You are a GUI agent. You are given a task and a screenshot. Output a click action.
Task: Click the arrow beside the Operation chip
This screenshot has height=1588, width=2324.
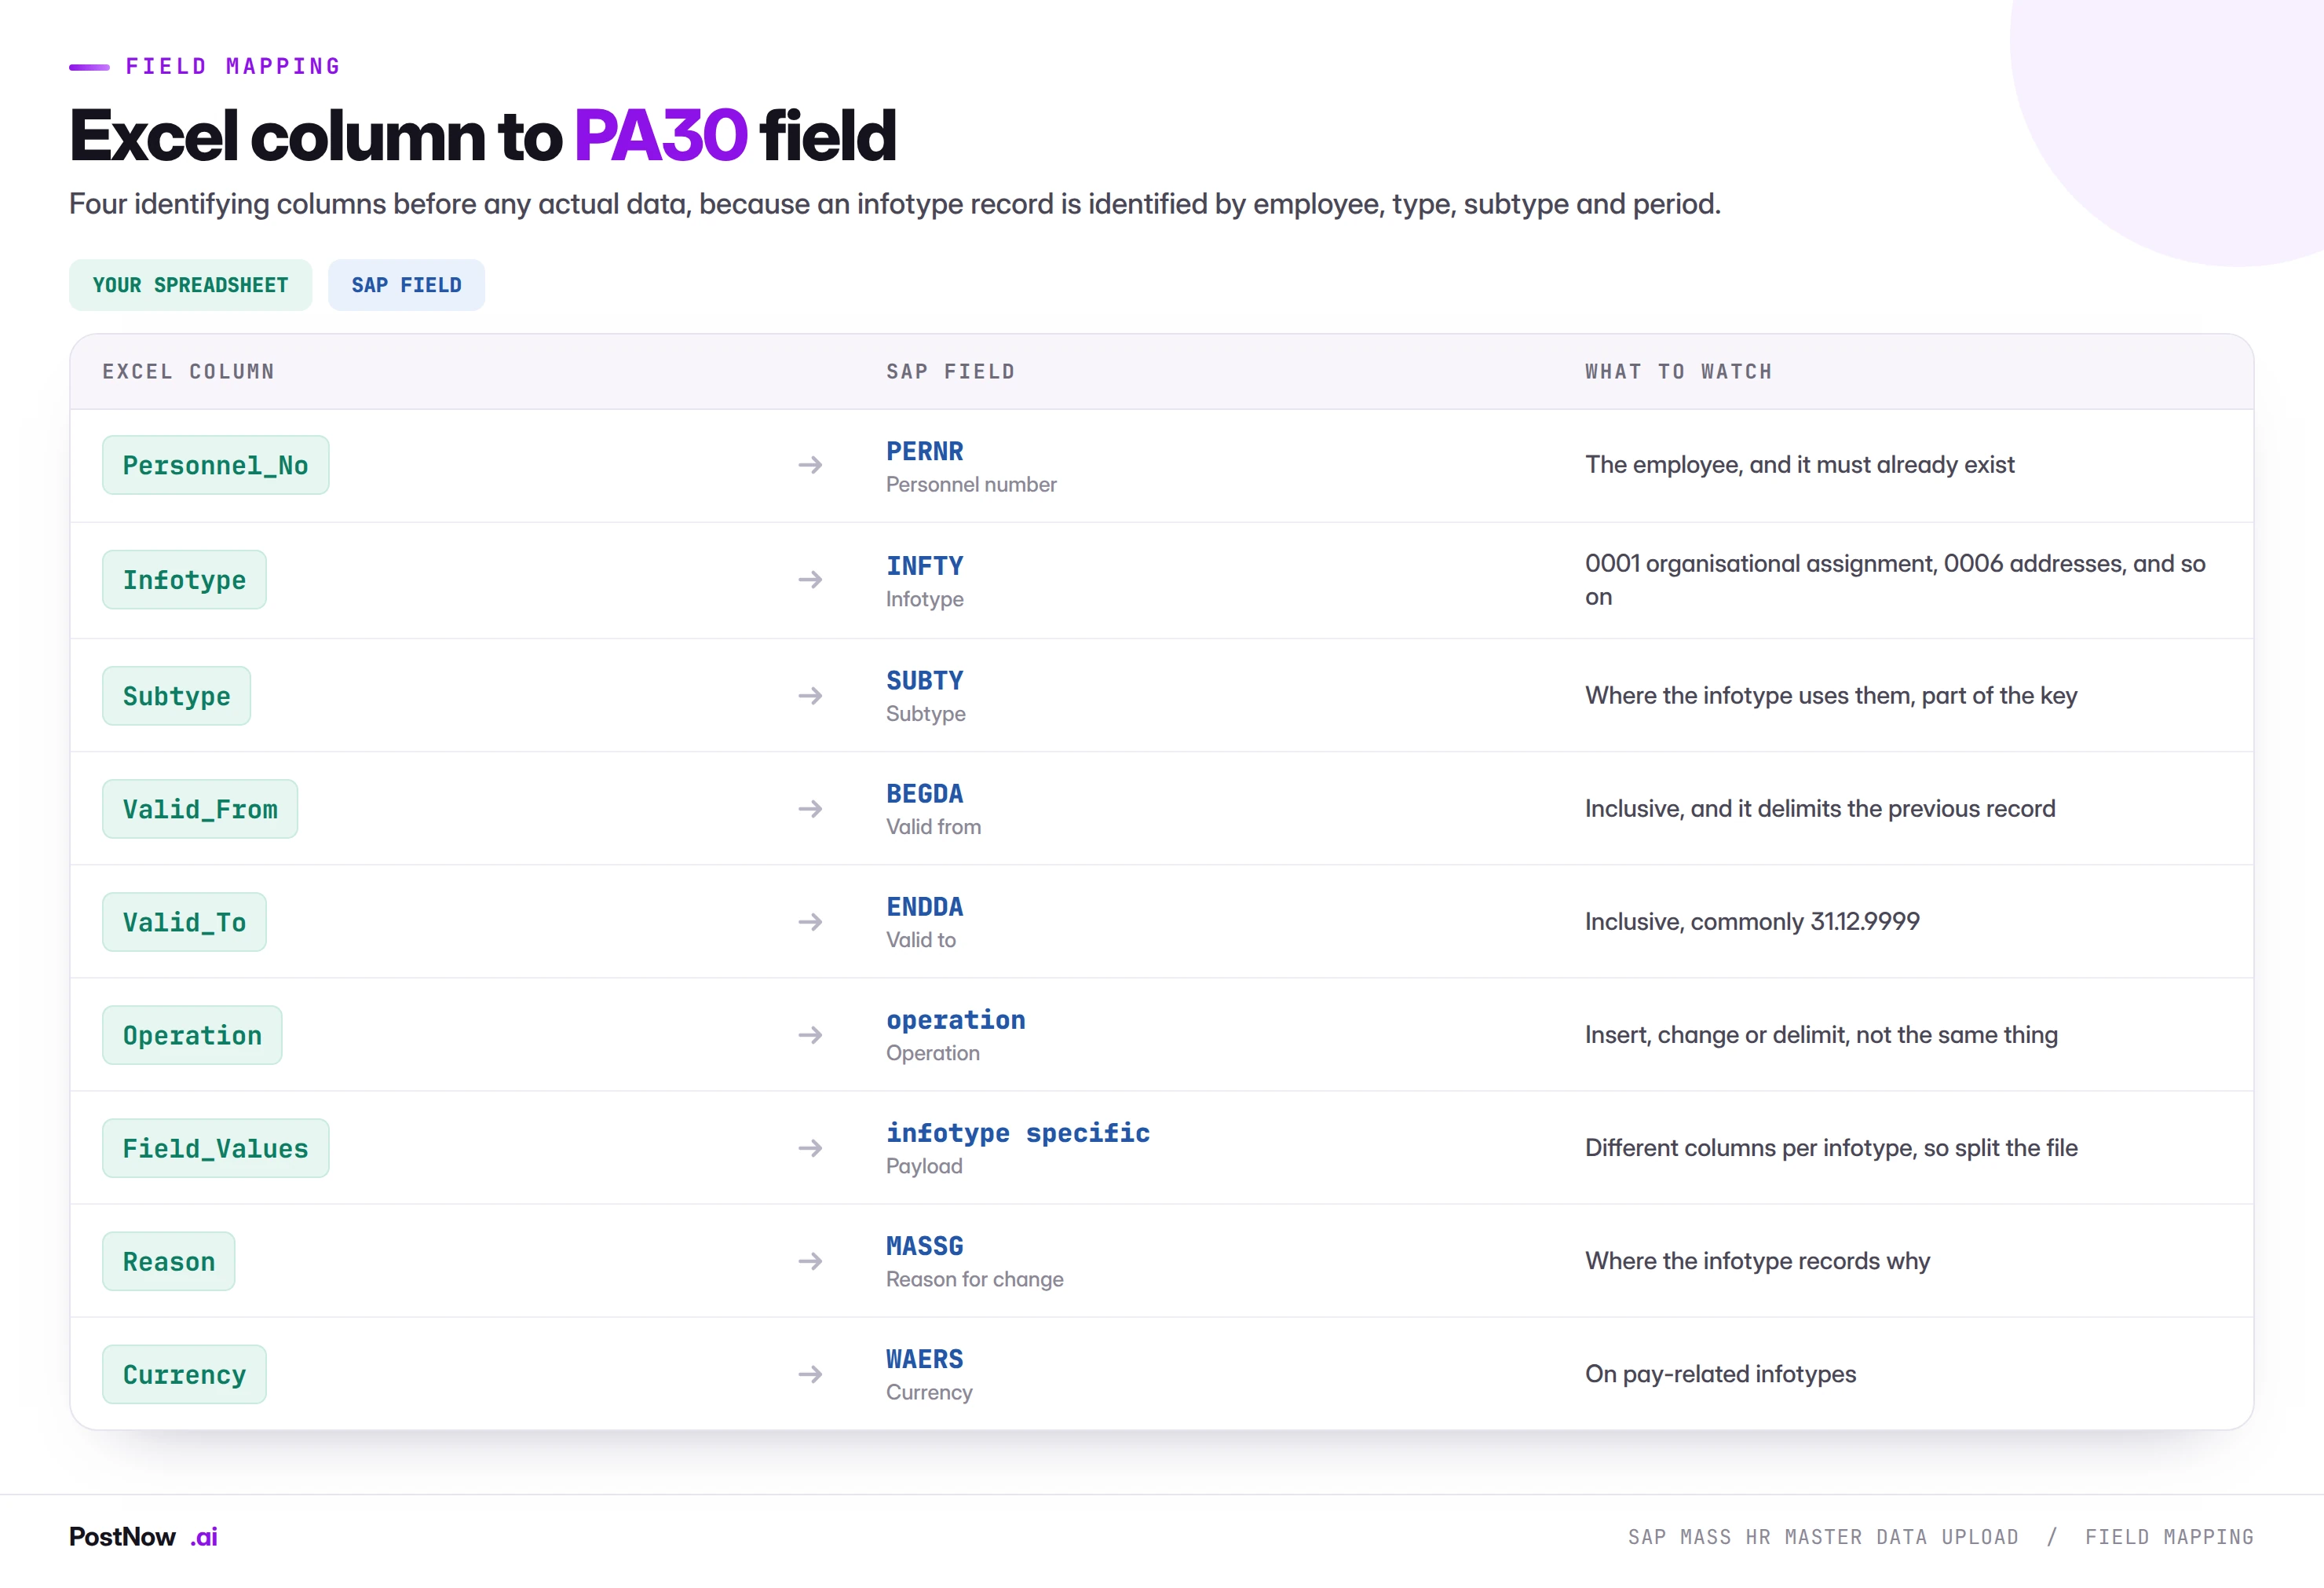point(810,1035)
